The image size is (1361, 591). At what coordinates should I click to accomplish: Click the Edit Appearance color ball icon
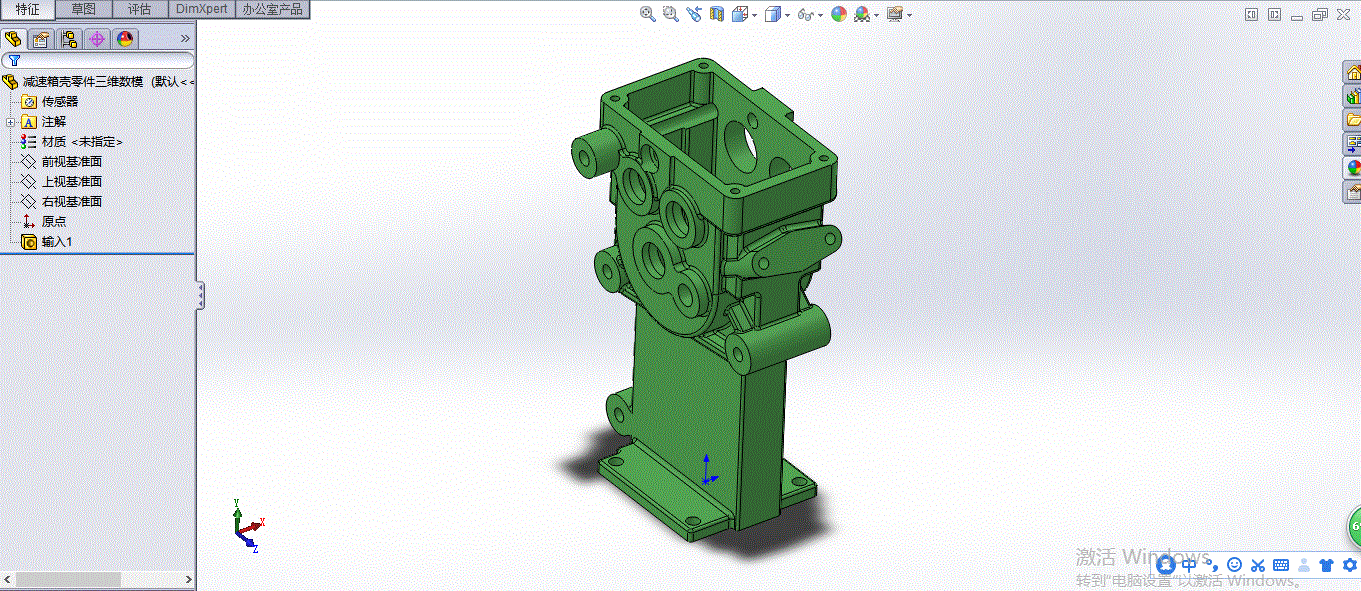pos(838,14)
